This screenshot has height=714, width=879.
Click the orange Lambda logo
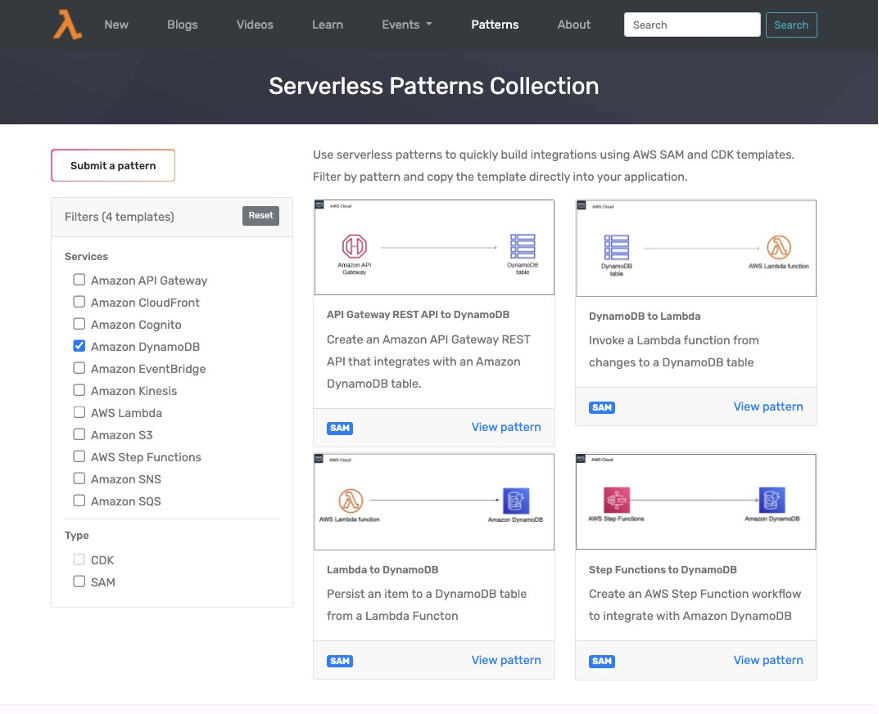(x=67, y=25)
